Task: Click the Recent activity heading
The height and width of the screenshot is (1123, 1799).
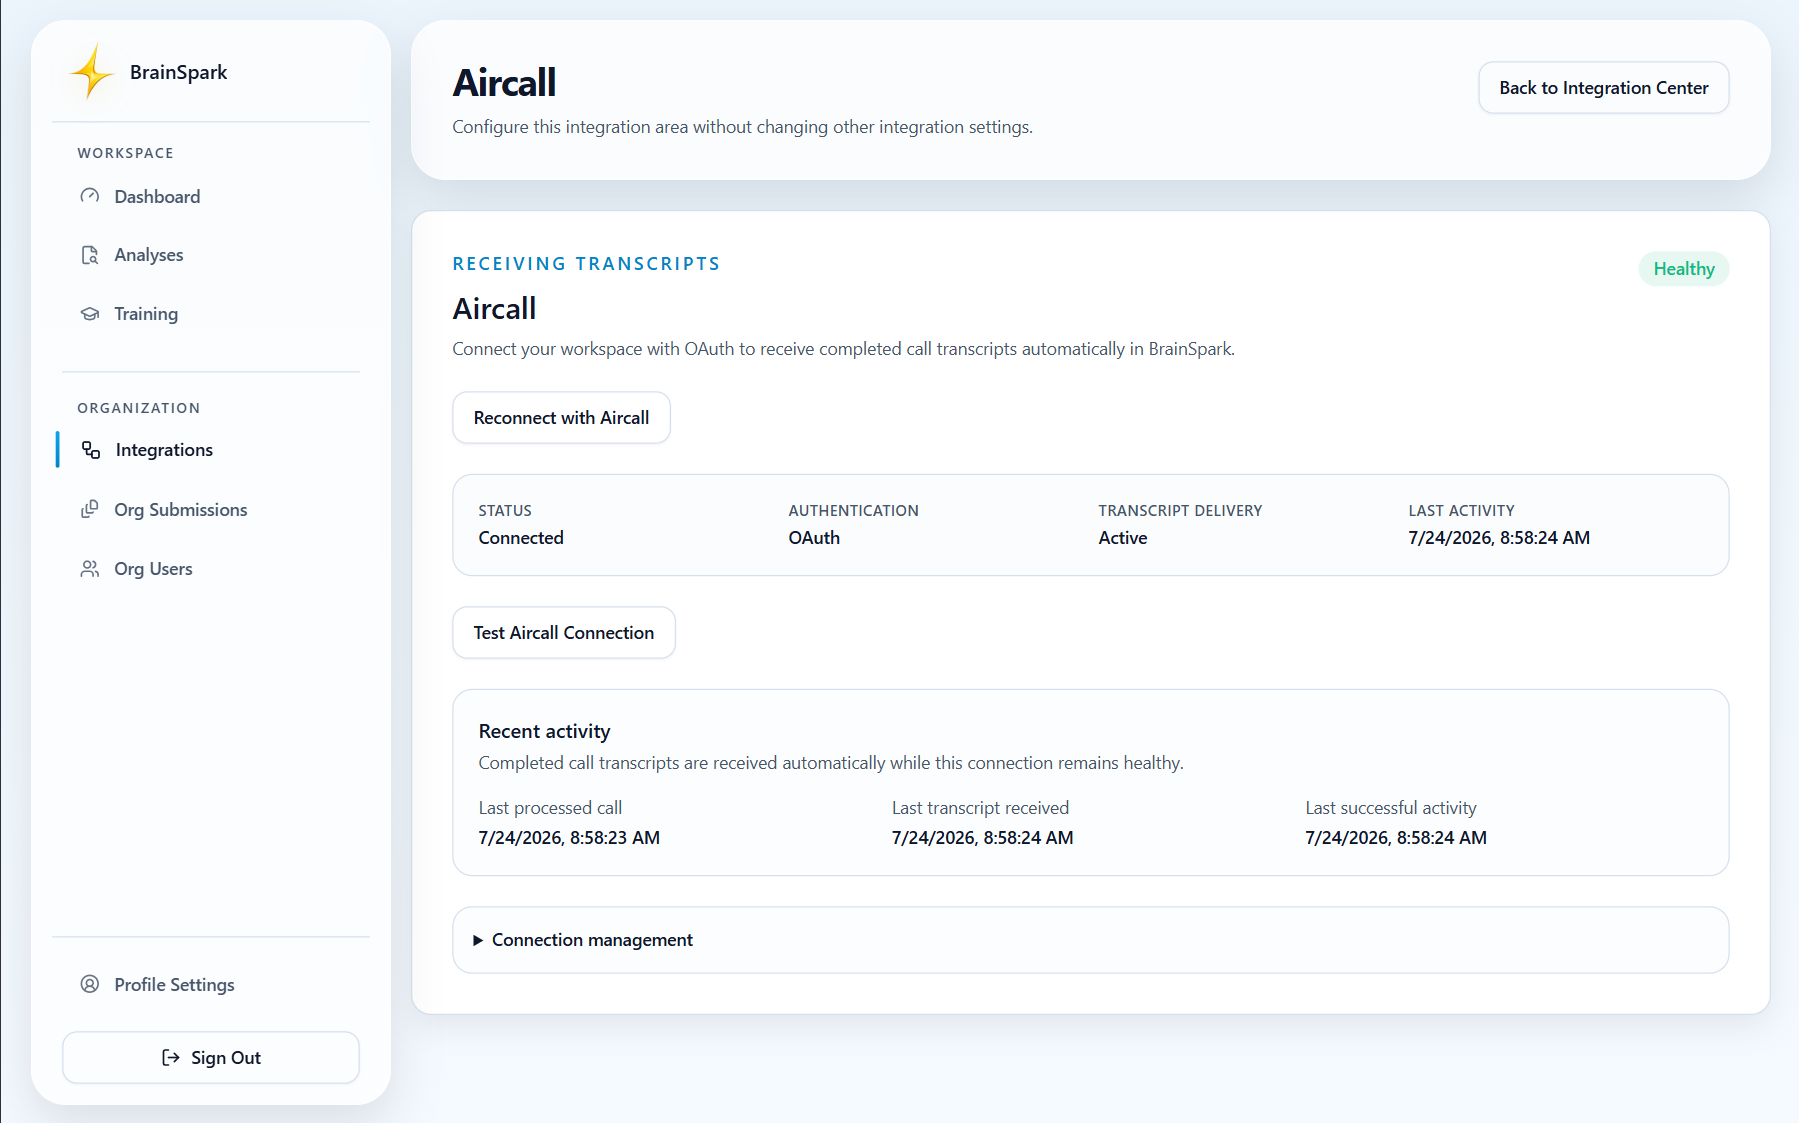Action: pyautogui.click(x=544, y=732)
